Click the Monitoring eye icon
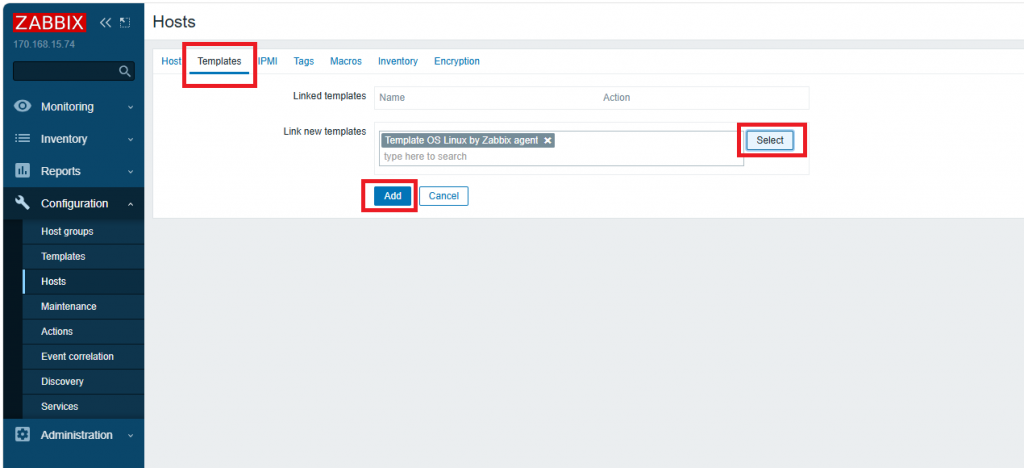Viewport: 1024px width, 468px height. pos(23,106)
